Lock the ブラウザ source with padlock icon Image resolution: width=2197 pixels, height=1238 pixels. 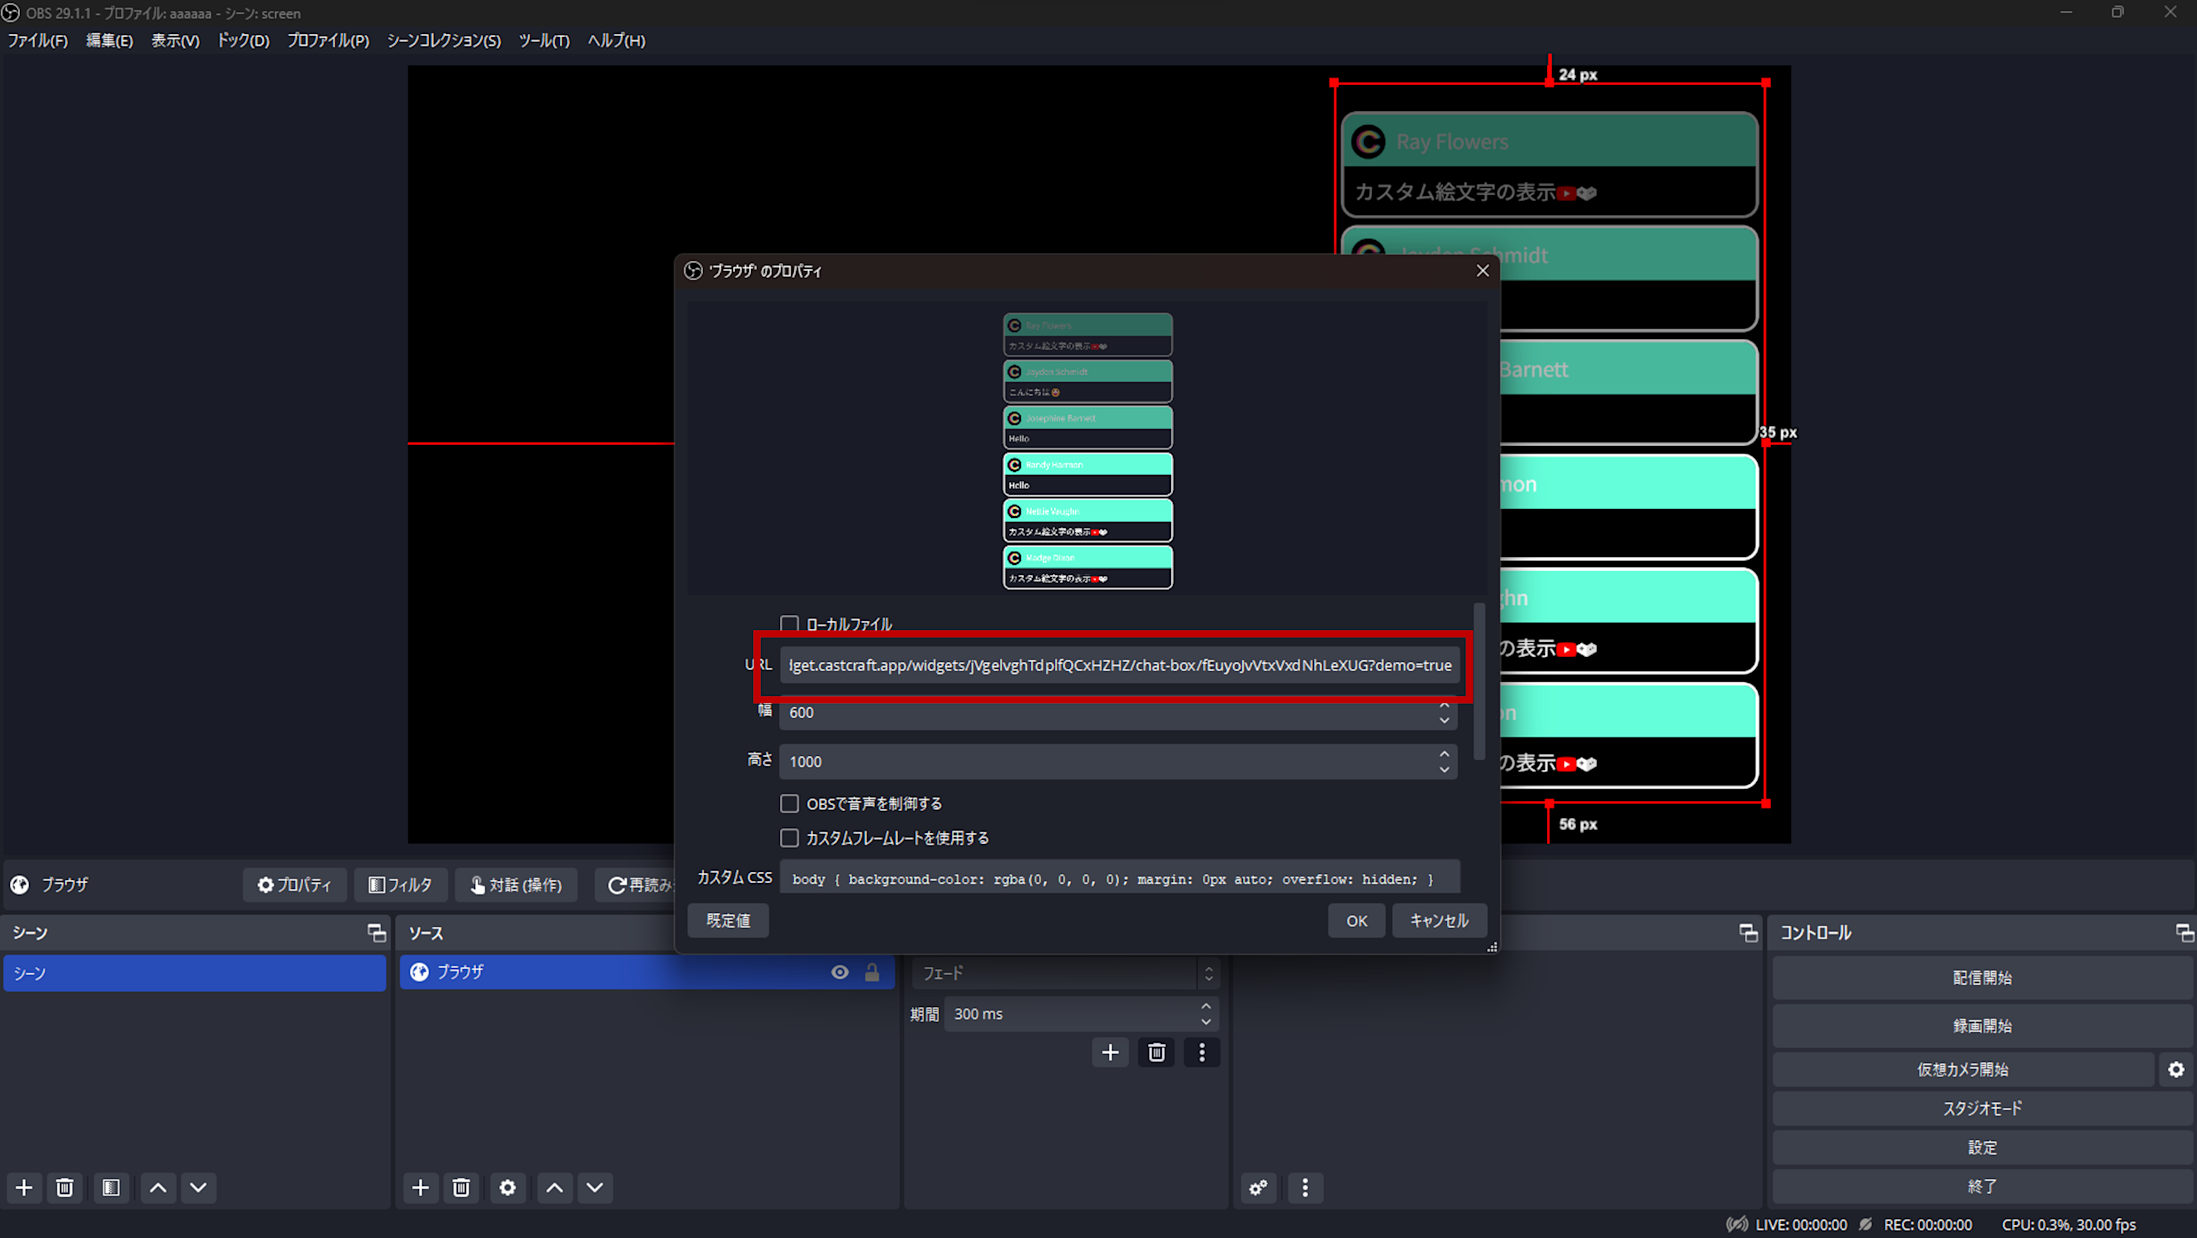(x=871, y=971)
